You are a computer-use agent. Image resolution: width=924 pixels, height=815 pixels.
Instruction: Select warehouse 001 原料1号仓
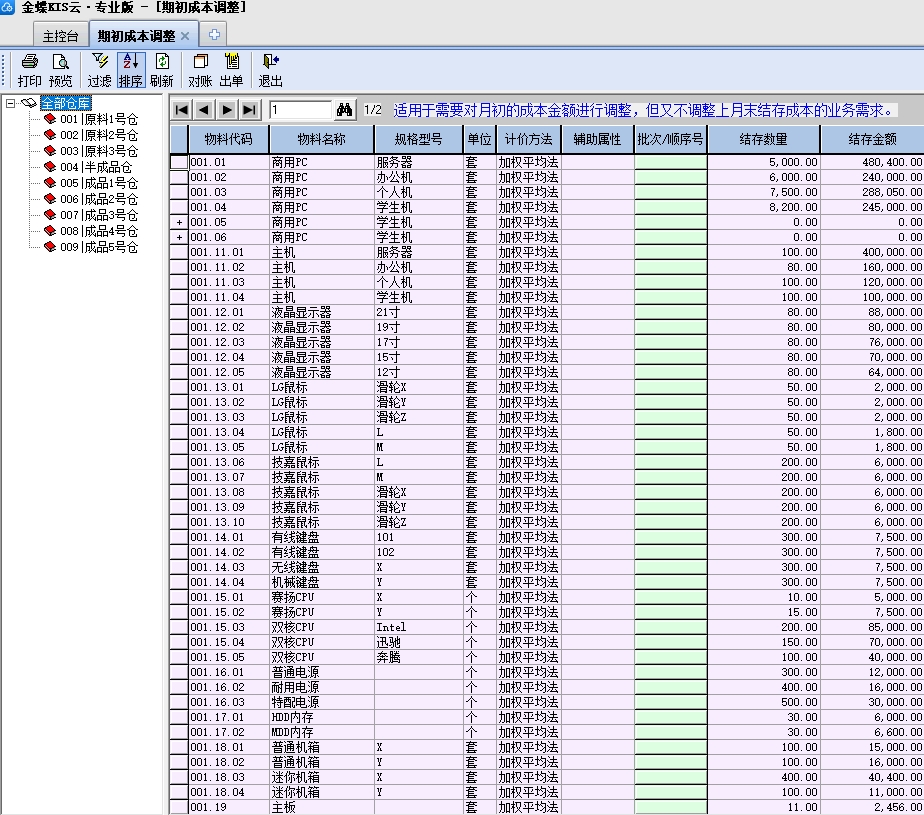coord(99,119)
